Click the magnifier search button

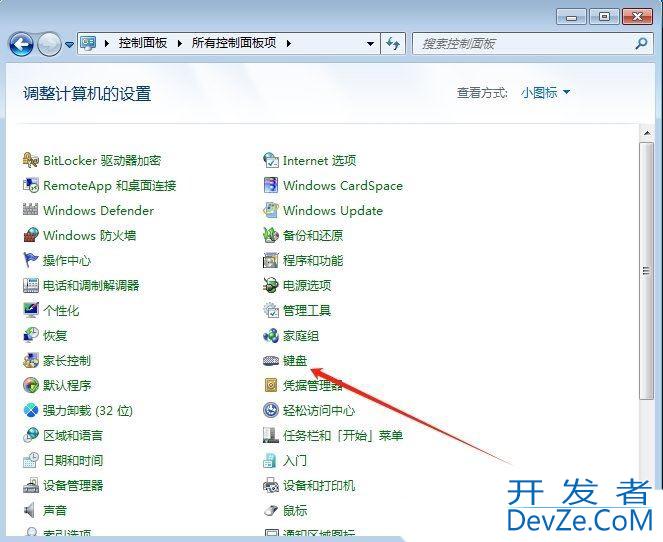click(x=642, y=43)
